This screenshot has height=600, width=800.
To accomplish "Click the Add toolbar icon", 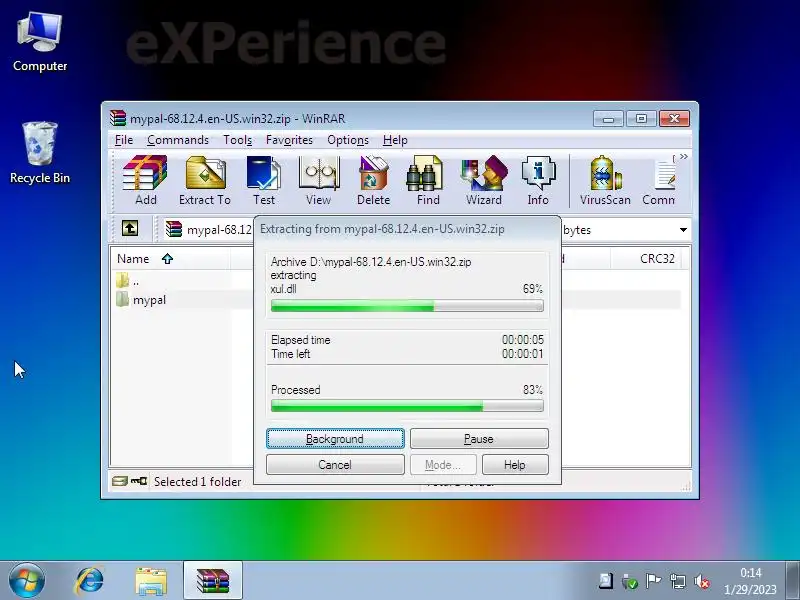I will click(x=145, y=180).
